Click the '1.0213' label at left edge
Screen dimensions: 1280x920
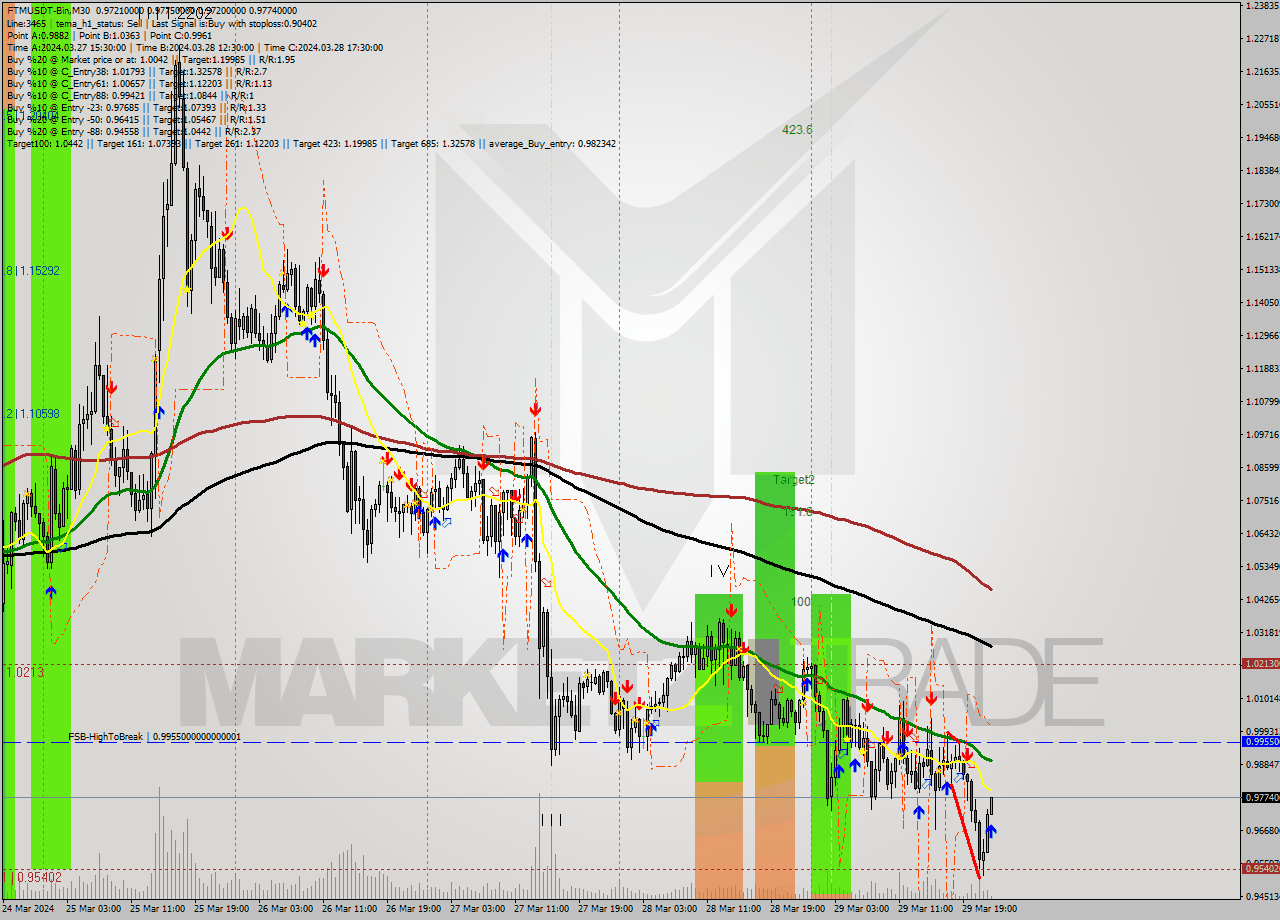(24, 672)
